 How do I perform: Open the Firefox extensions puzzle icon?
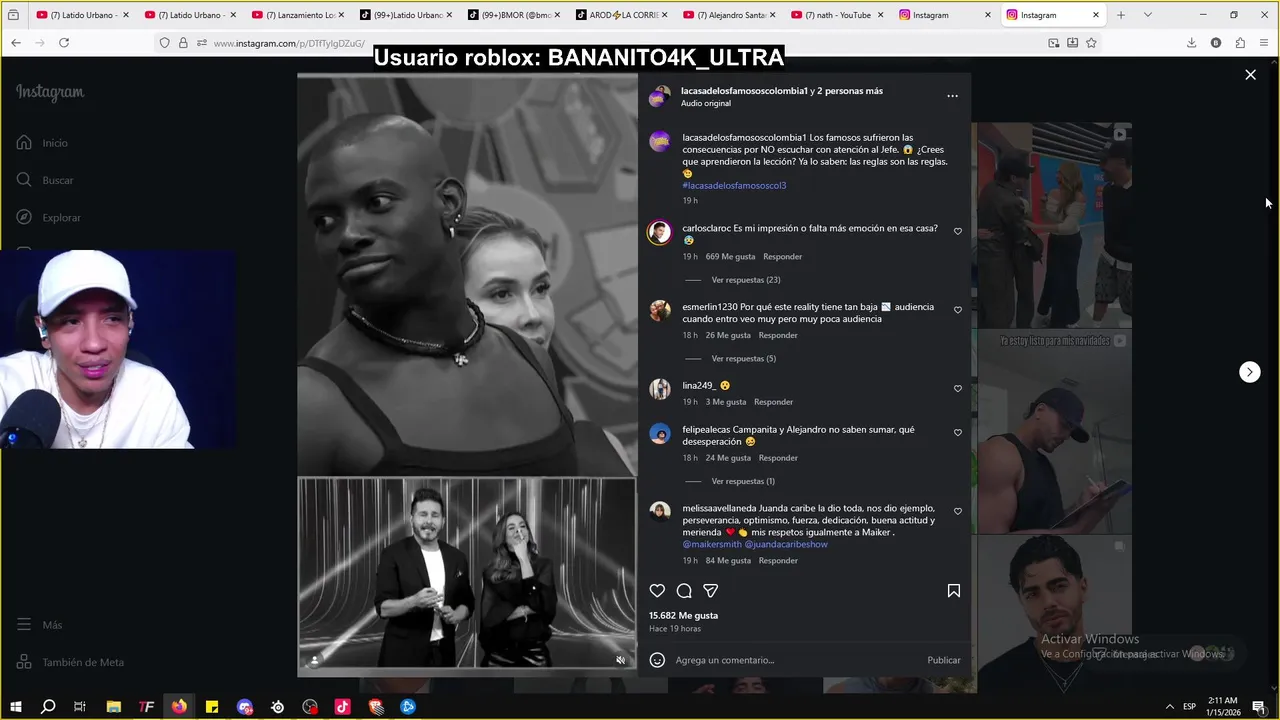(x=1240, y=43)
